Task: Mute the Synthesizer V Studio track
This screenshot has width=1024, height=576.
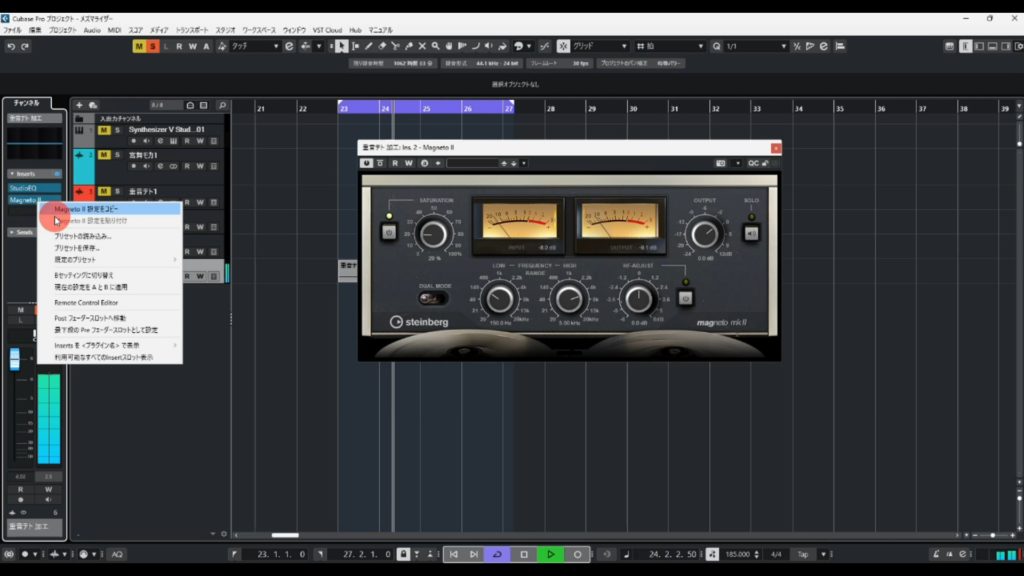Action: (104, 129)
